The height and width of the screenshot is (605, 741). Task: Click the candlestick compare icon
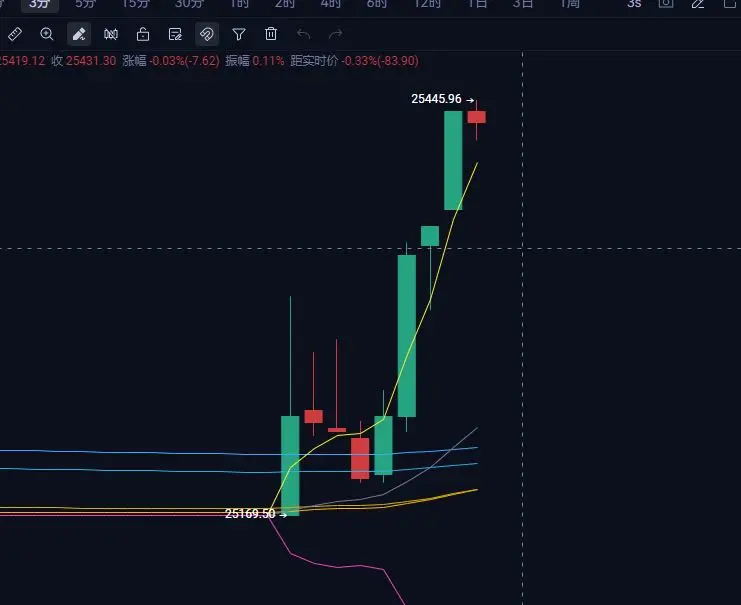(111, 34)
